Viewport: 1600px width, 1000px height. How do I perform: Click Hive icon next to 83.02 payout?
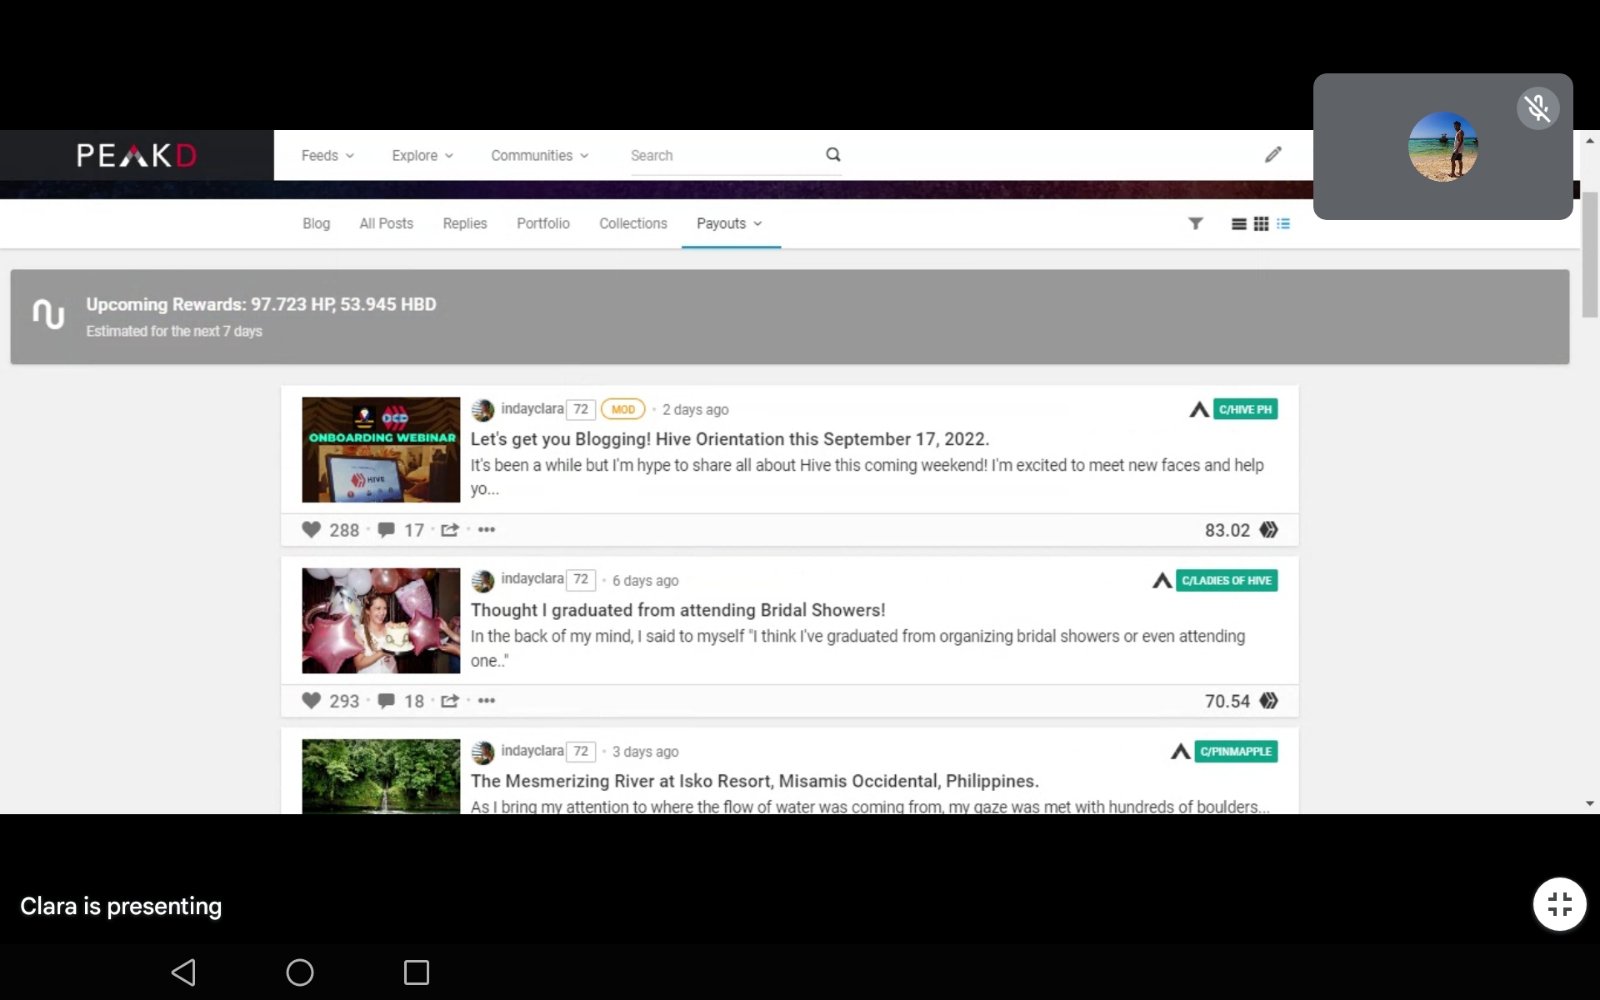pyautogui.click(x=1269, y=530)
